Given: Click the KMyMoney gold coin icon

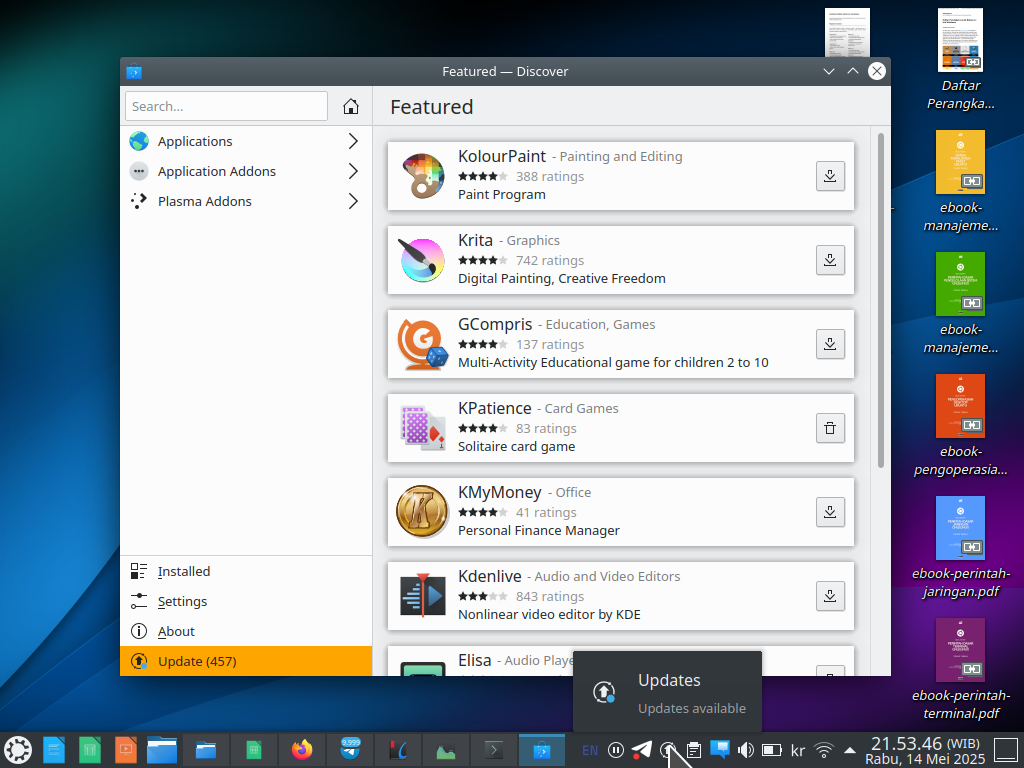Looking at the screenshot, I should tap(423, 512).
